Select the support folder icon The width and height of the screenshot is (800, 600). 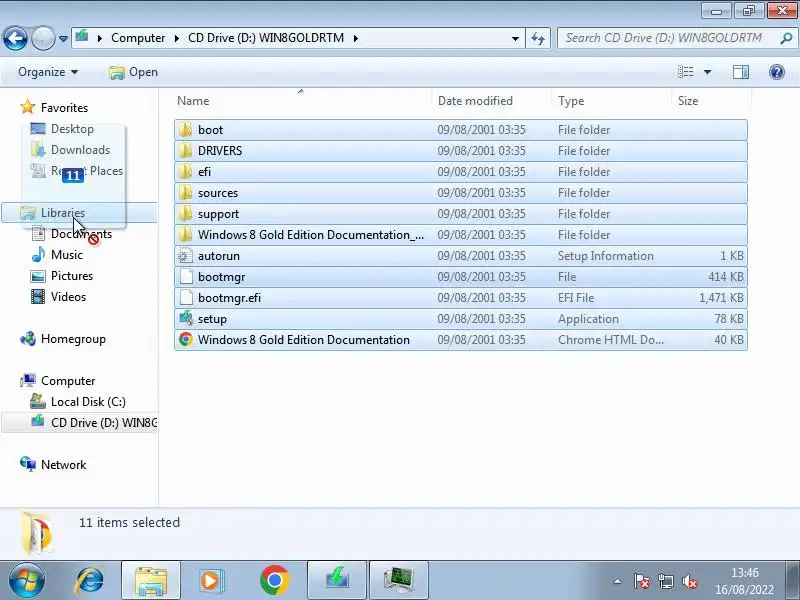pos(186,213)
